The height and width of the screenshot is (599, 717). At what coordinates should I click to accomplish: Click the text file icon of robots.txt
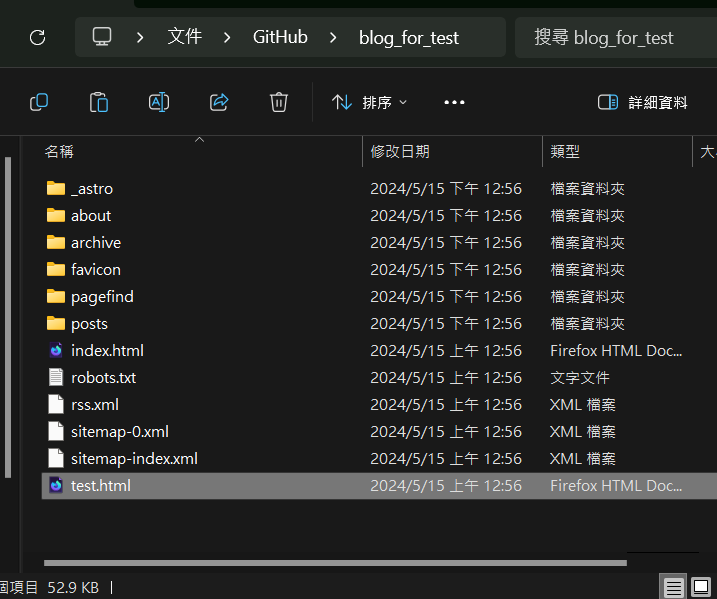[56, 377]
